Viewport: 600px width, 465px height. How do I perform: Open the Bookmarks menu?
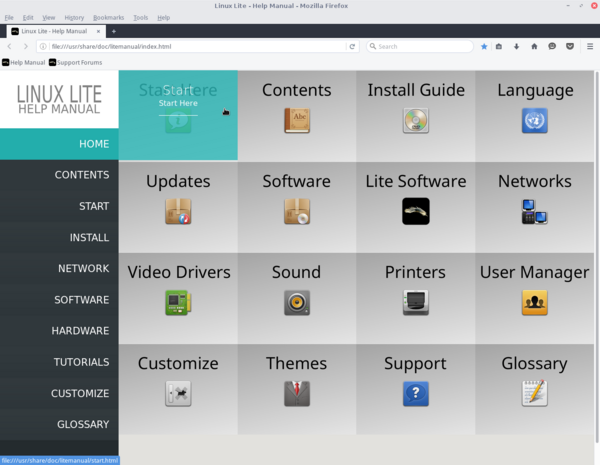click(109, 18)
